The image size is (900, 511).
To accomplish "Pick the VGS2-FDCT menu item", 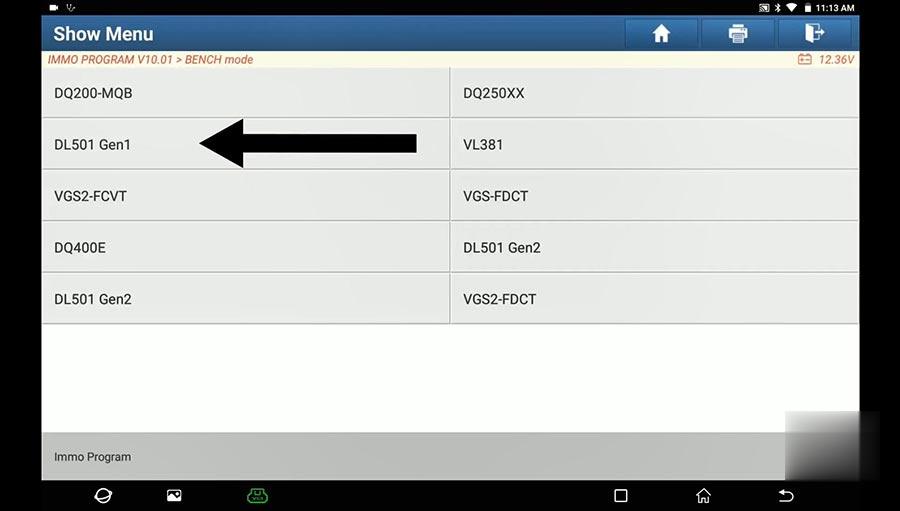I will click(654, 299).
